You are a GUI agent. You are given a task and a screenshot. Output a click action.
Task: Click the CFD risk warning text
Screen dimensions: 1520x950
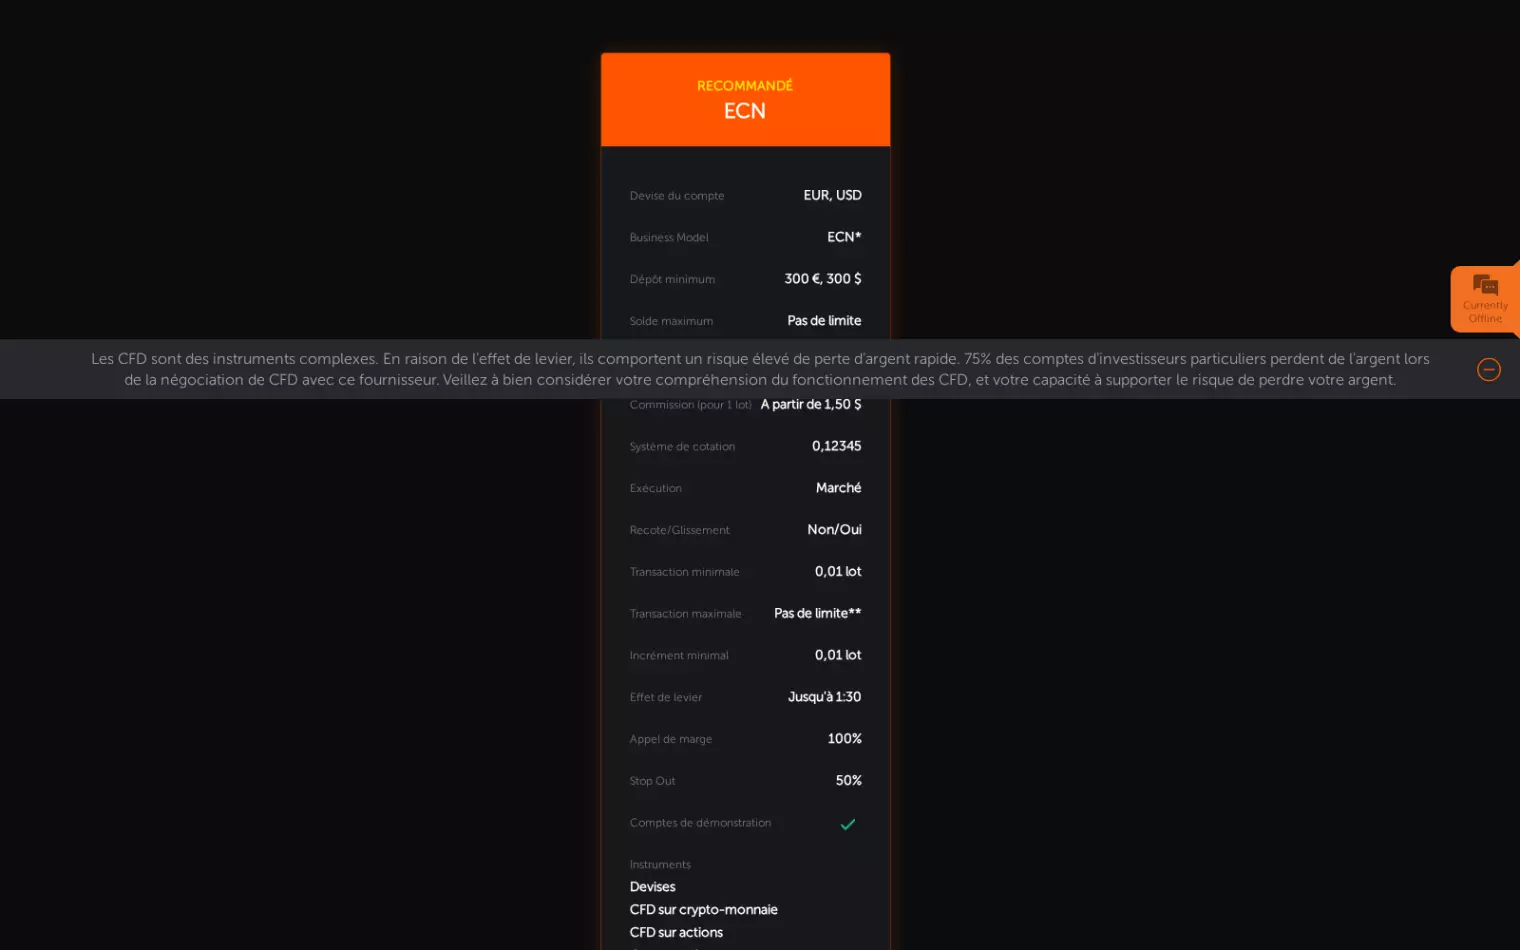click(x=760, y=369)
